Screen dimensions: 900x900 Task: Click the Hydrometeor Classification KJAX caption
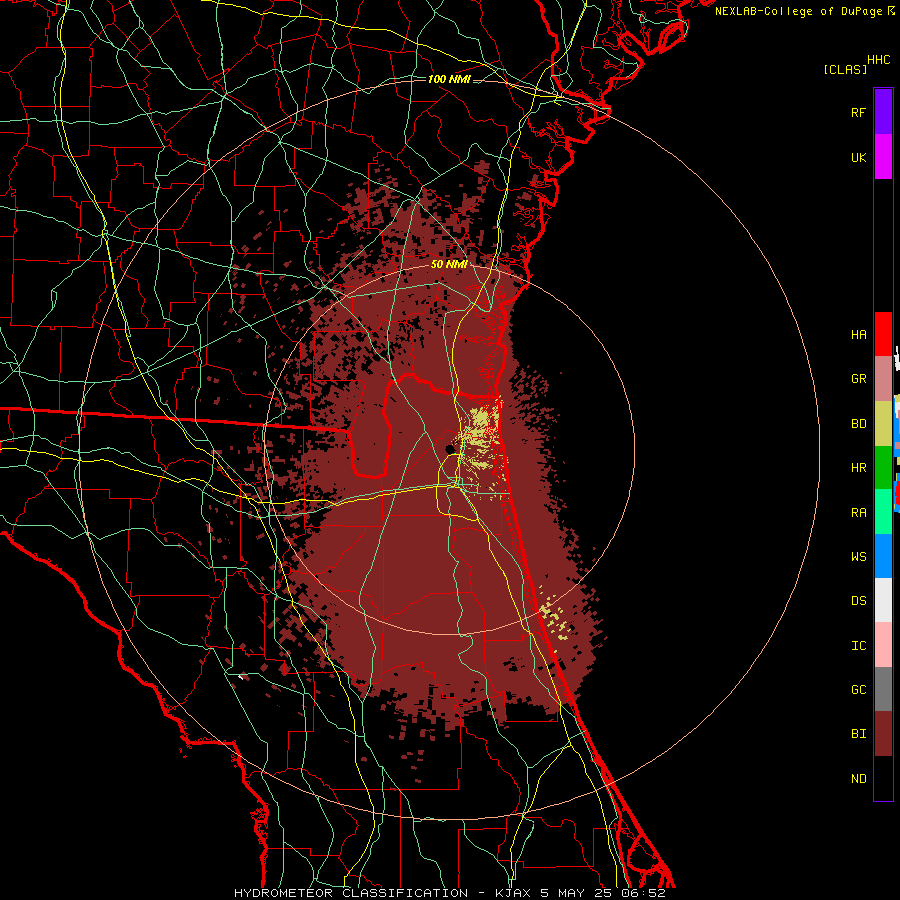pos(450,893)
